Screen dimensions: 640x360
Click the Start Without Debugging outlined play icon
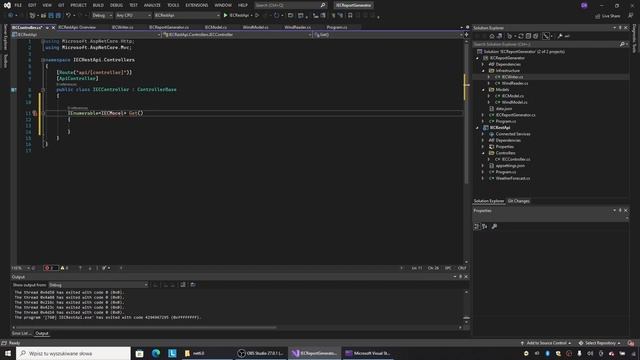click(x=257, y=16)
